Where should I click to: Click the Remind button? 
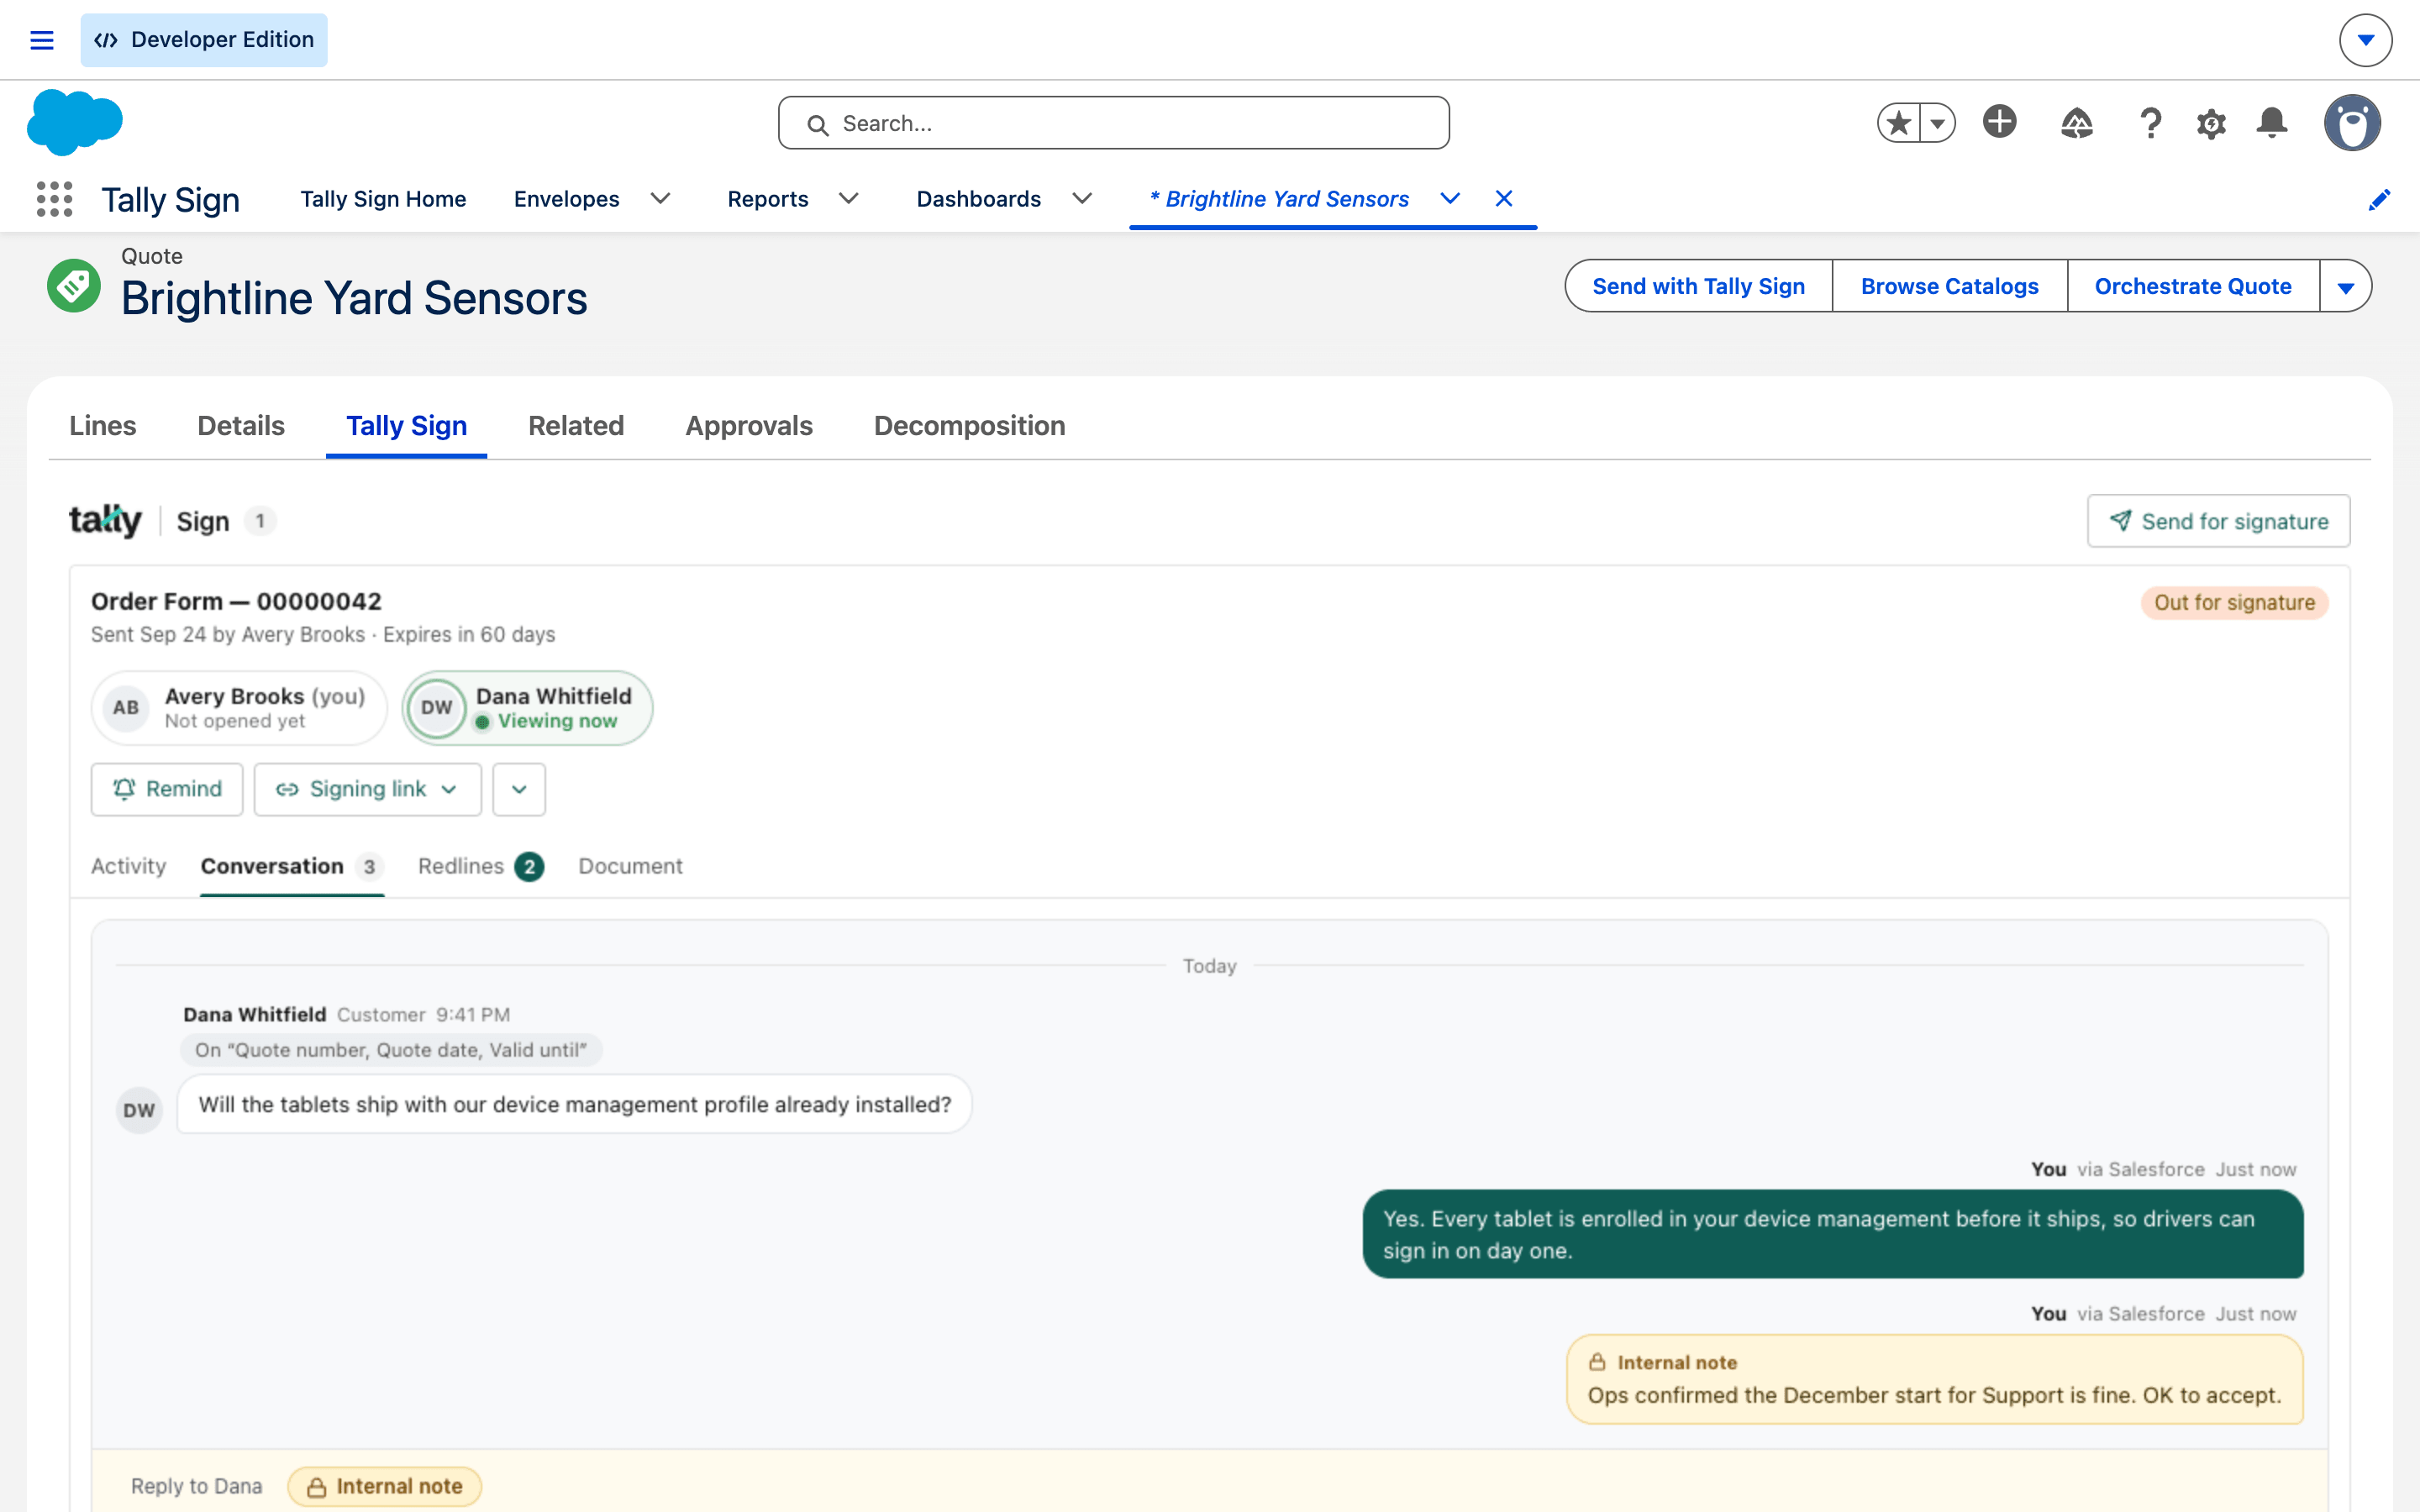[167, 789]
